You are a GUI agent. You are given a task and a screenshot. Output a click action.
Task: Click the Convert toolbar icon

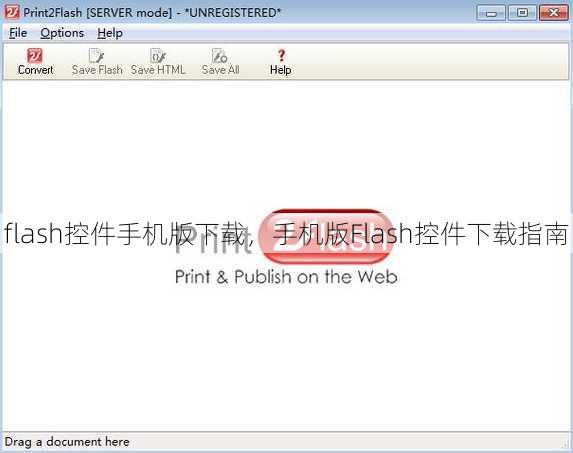tap(35, 56)
